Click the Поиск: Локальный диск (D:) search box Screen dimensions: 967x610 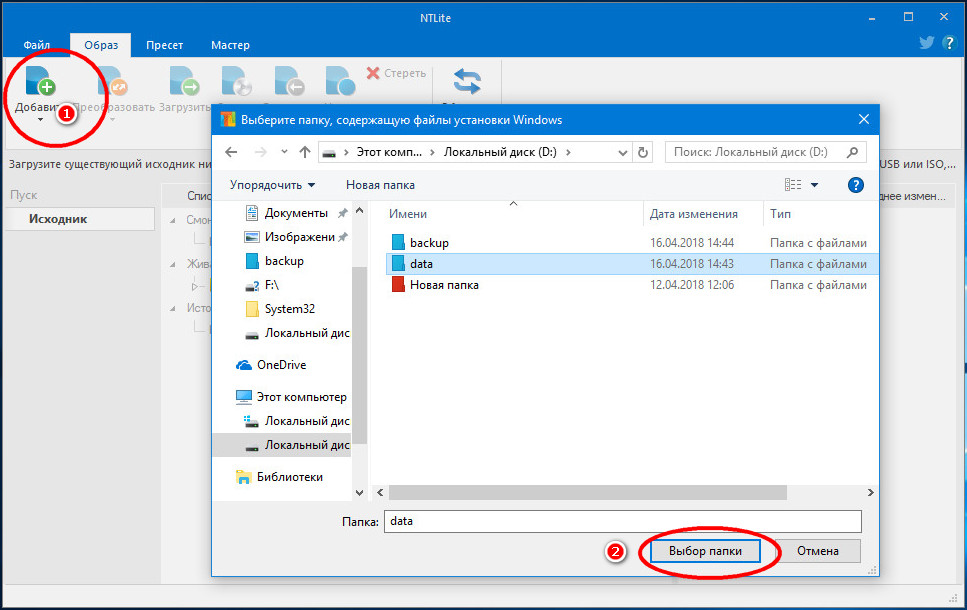point(765,152)
